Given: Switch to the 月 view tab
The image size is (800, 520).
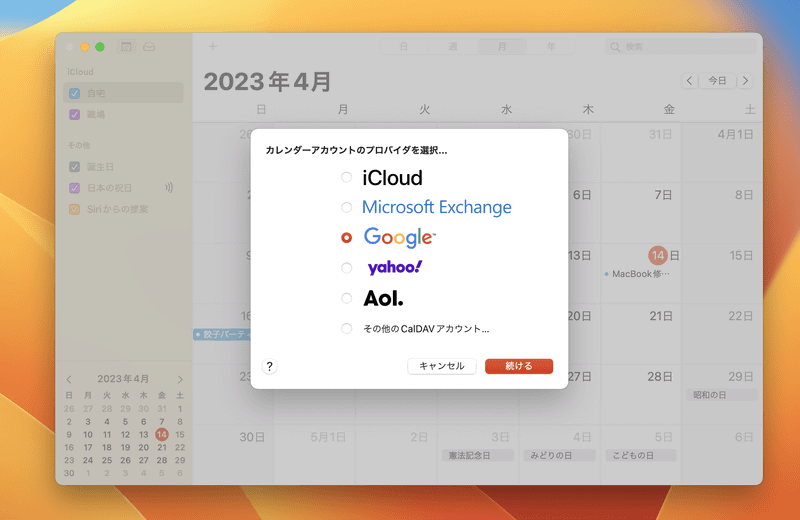Looking at the screenshot, I should point(502,47).
